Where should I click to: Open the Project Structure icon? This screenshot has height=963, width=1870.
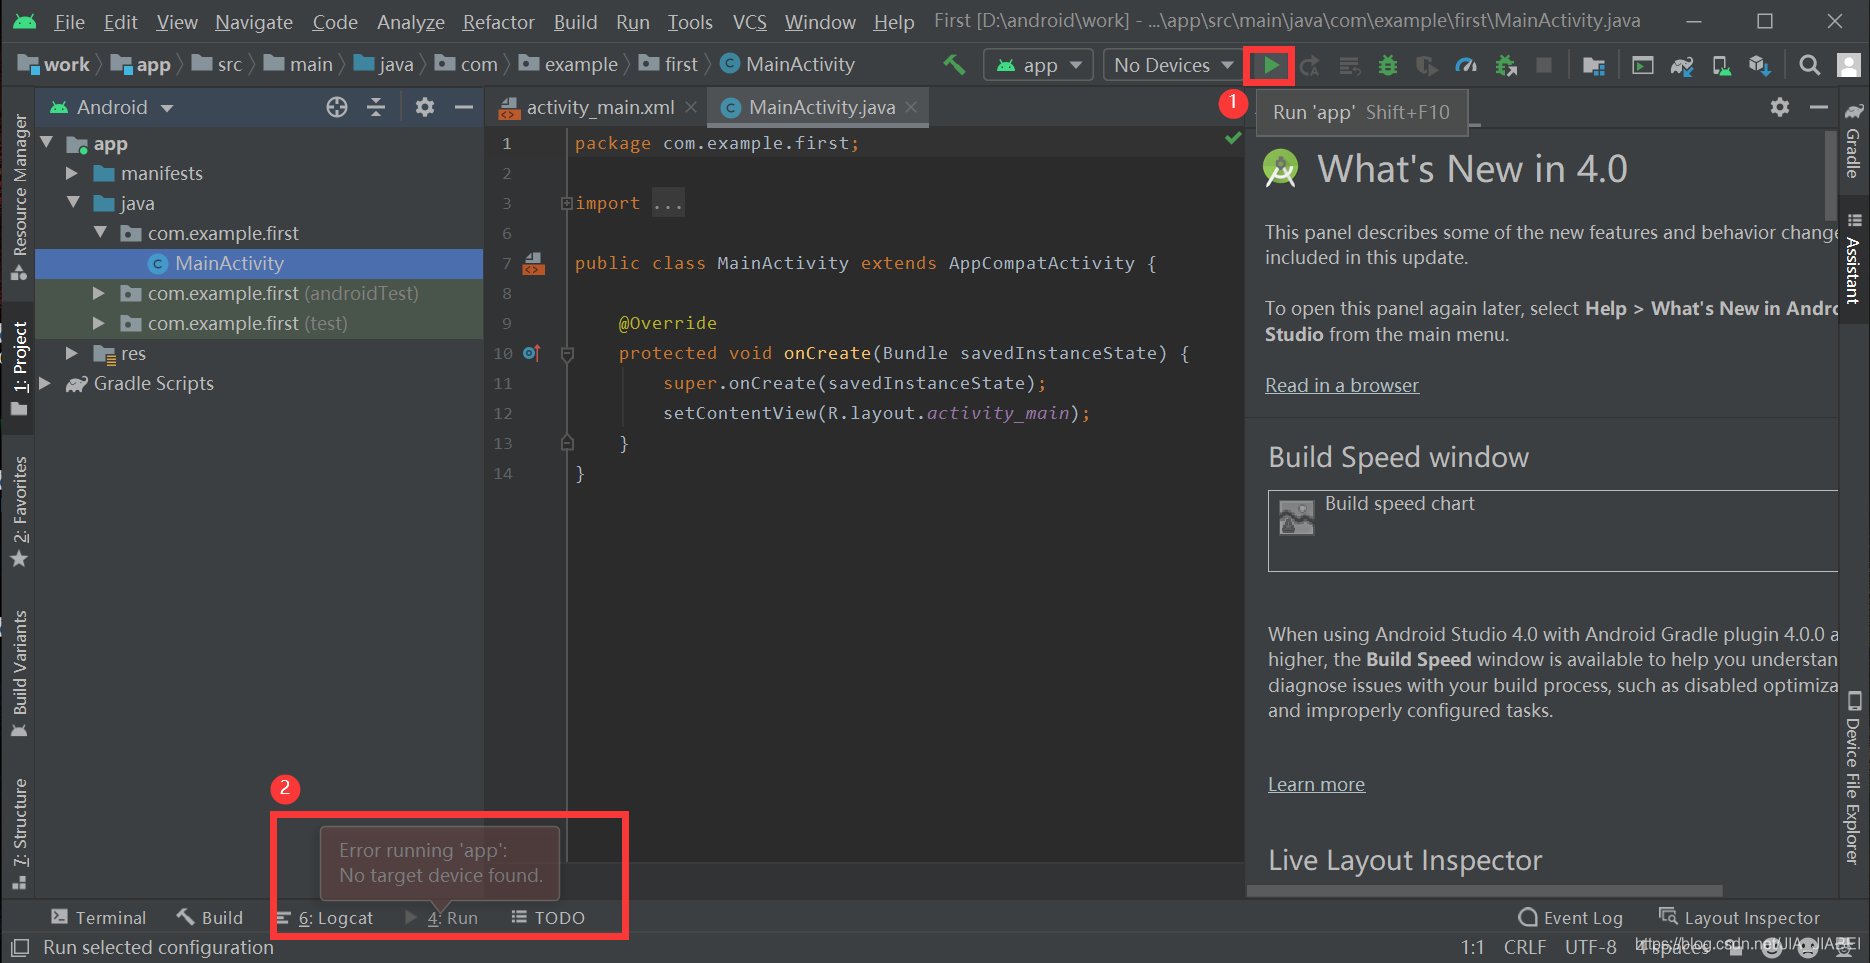(x=1594, y=65)
